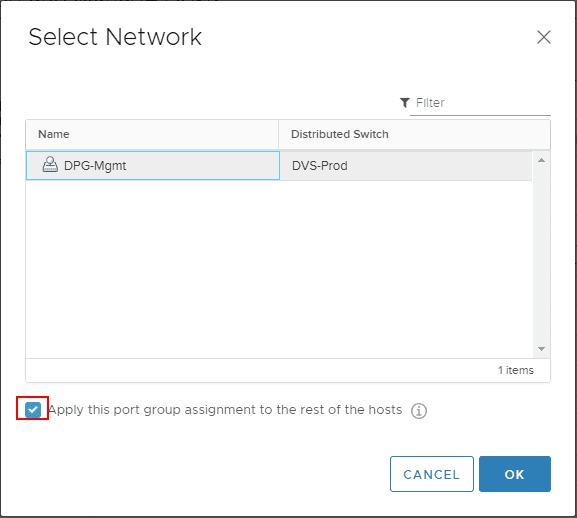Screen dimensions: 577x518
Task: Confirm selection with OK button
Action: click(514, 474)
